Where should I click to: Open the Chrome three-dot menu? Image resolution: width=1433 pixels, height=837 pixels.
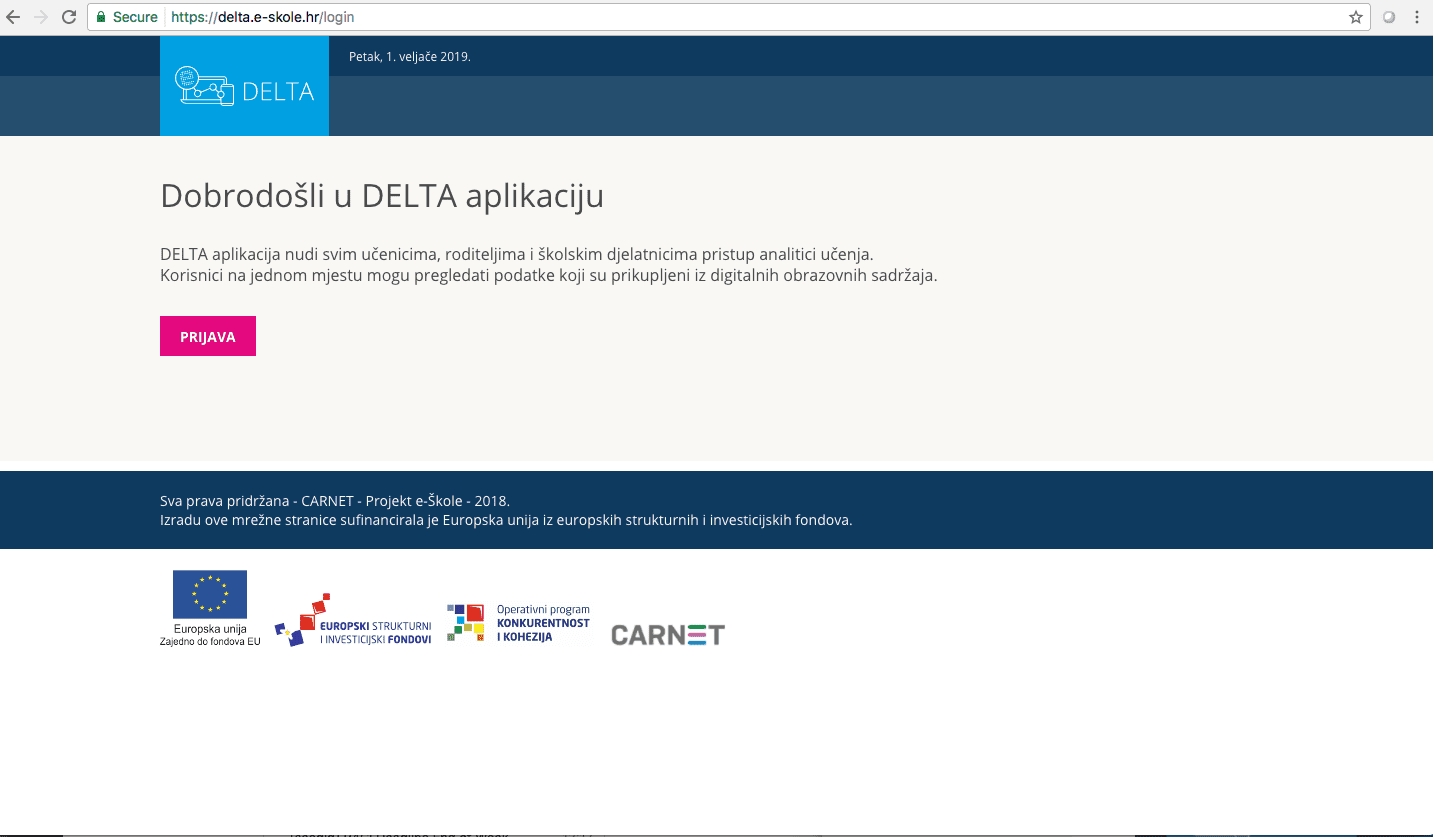tap(1417, 17)
